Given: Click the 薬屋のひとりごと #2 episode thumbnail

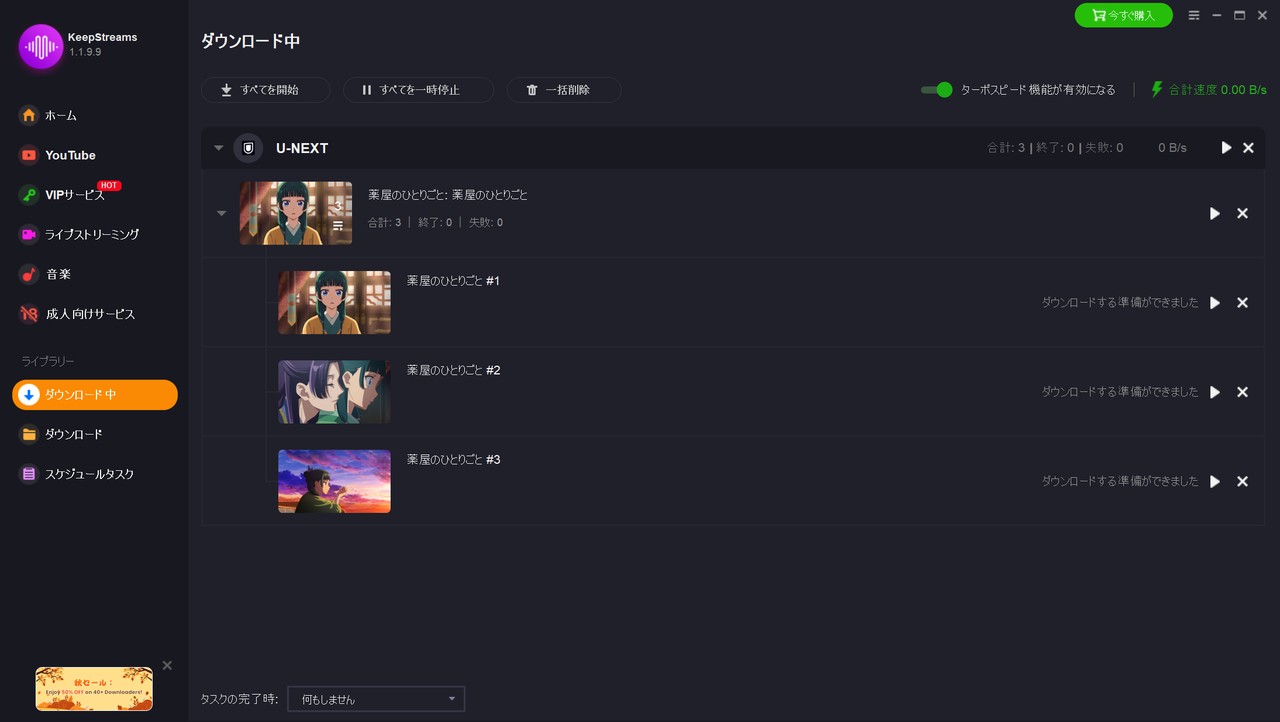Looking at the screenshot, I should point(334,391).
